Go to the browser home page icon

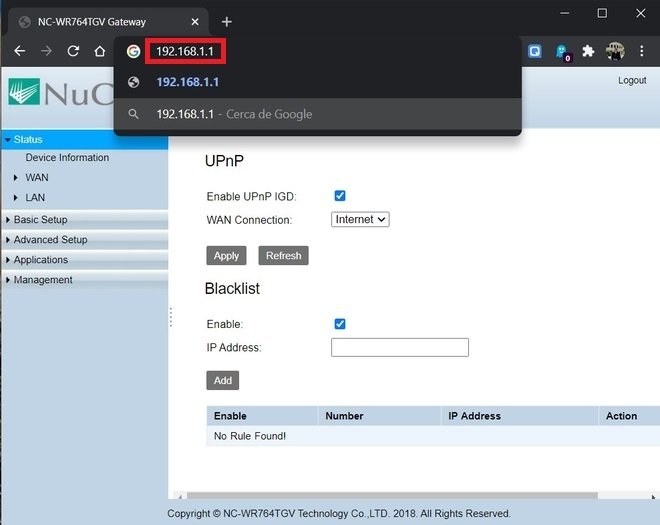pyautogui.click(x=100, y=51)
